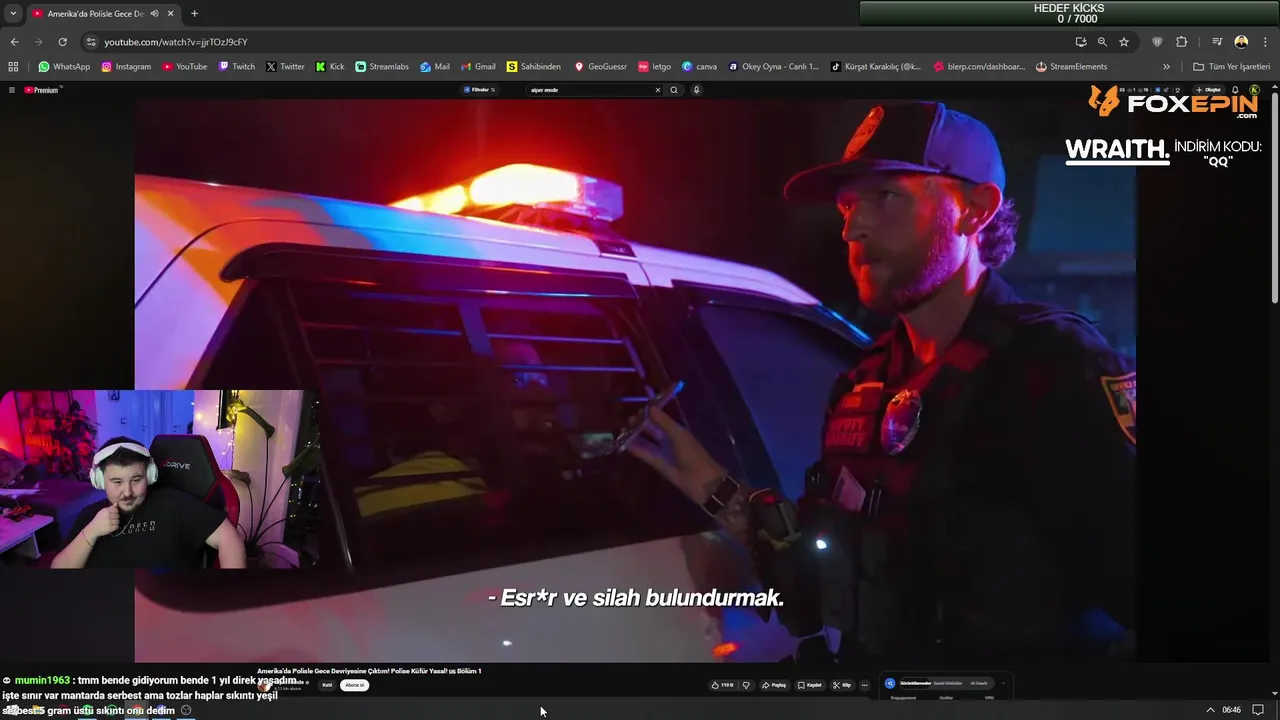Open the Chrome profile avatar
Viewport: 1280px width, 720px height.
tap(1241, 42)
